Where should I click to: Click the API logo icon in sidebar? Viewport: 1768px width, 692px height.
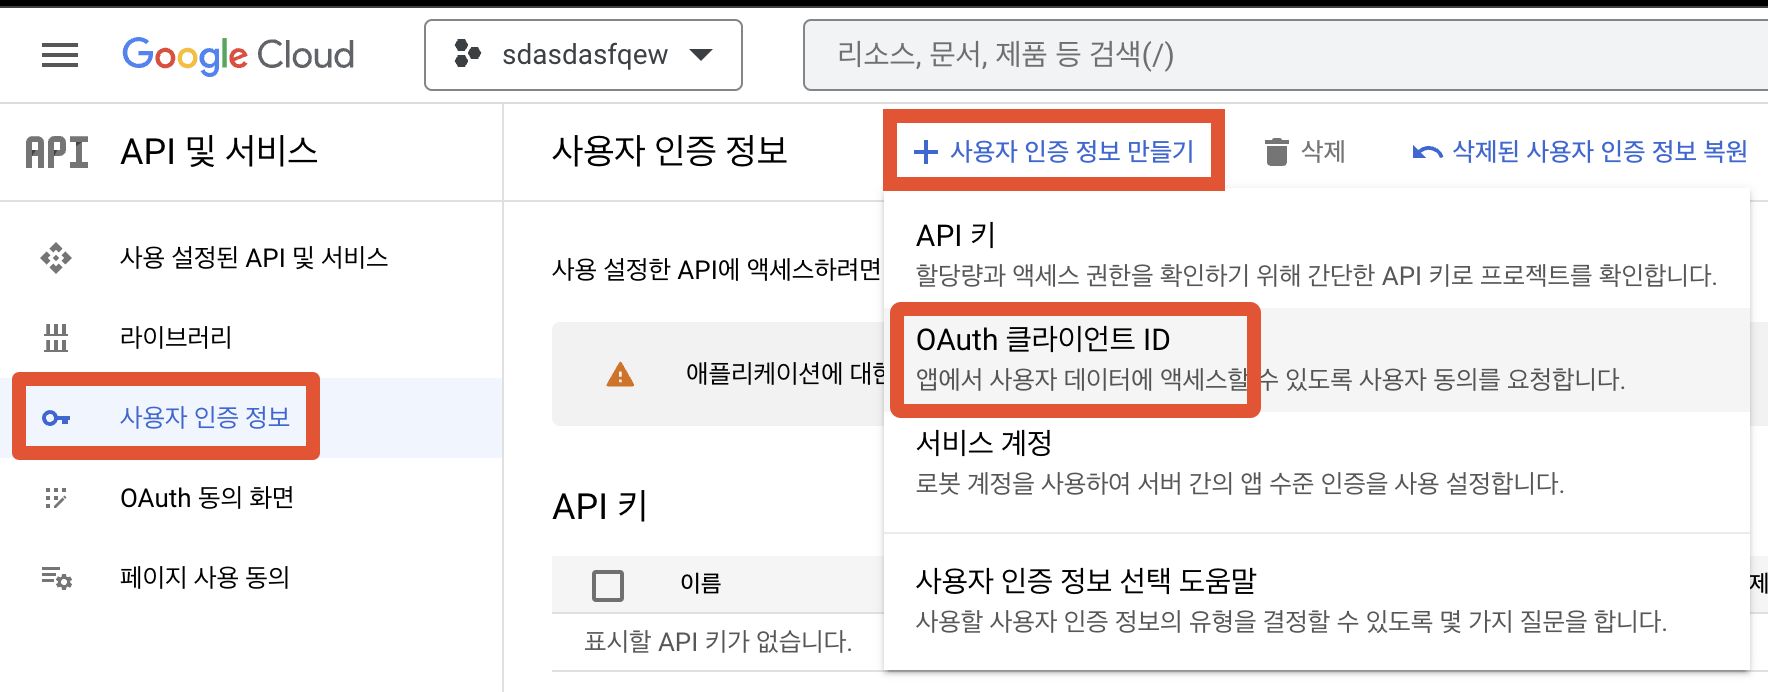(57, 152)
